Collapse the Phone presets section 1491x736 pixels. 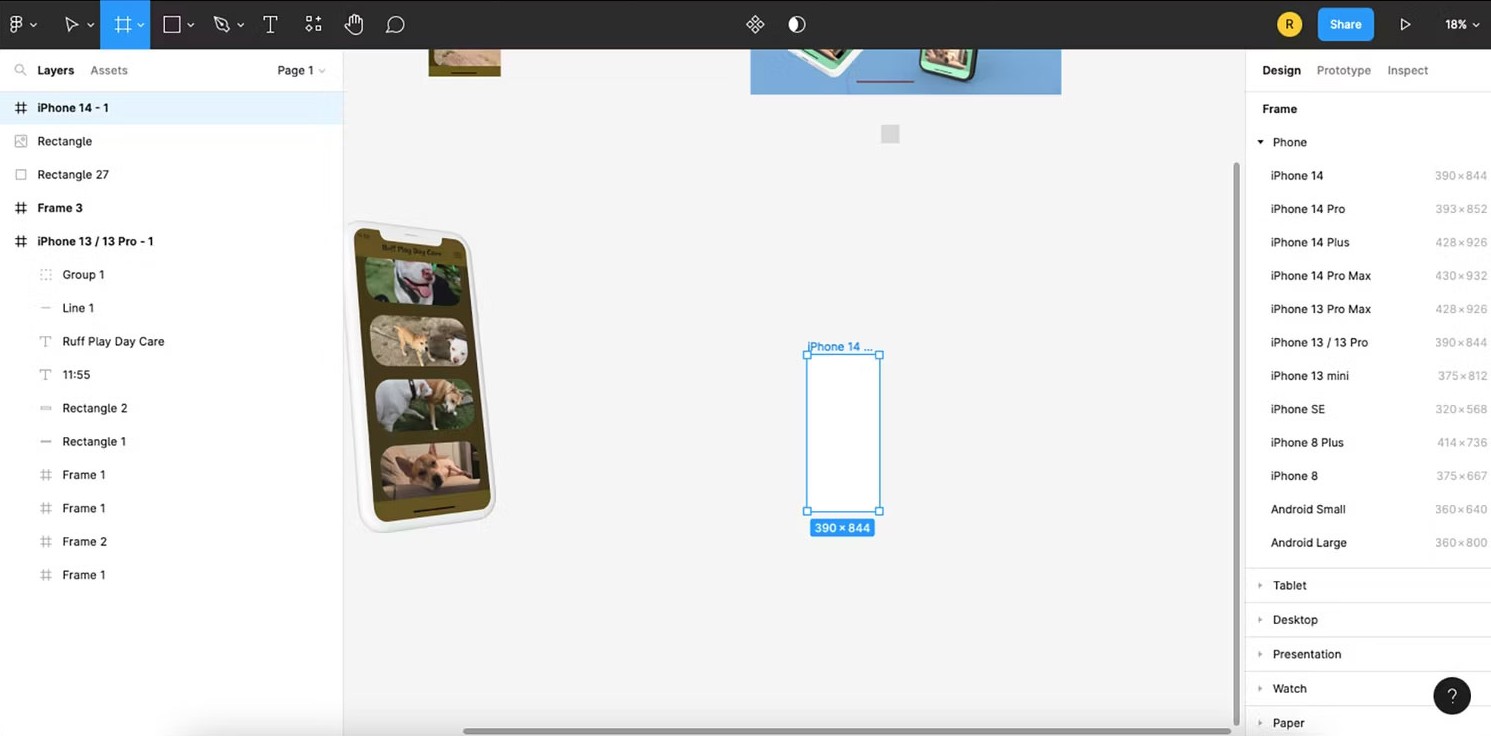(x=1261, y=142)
